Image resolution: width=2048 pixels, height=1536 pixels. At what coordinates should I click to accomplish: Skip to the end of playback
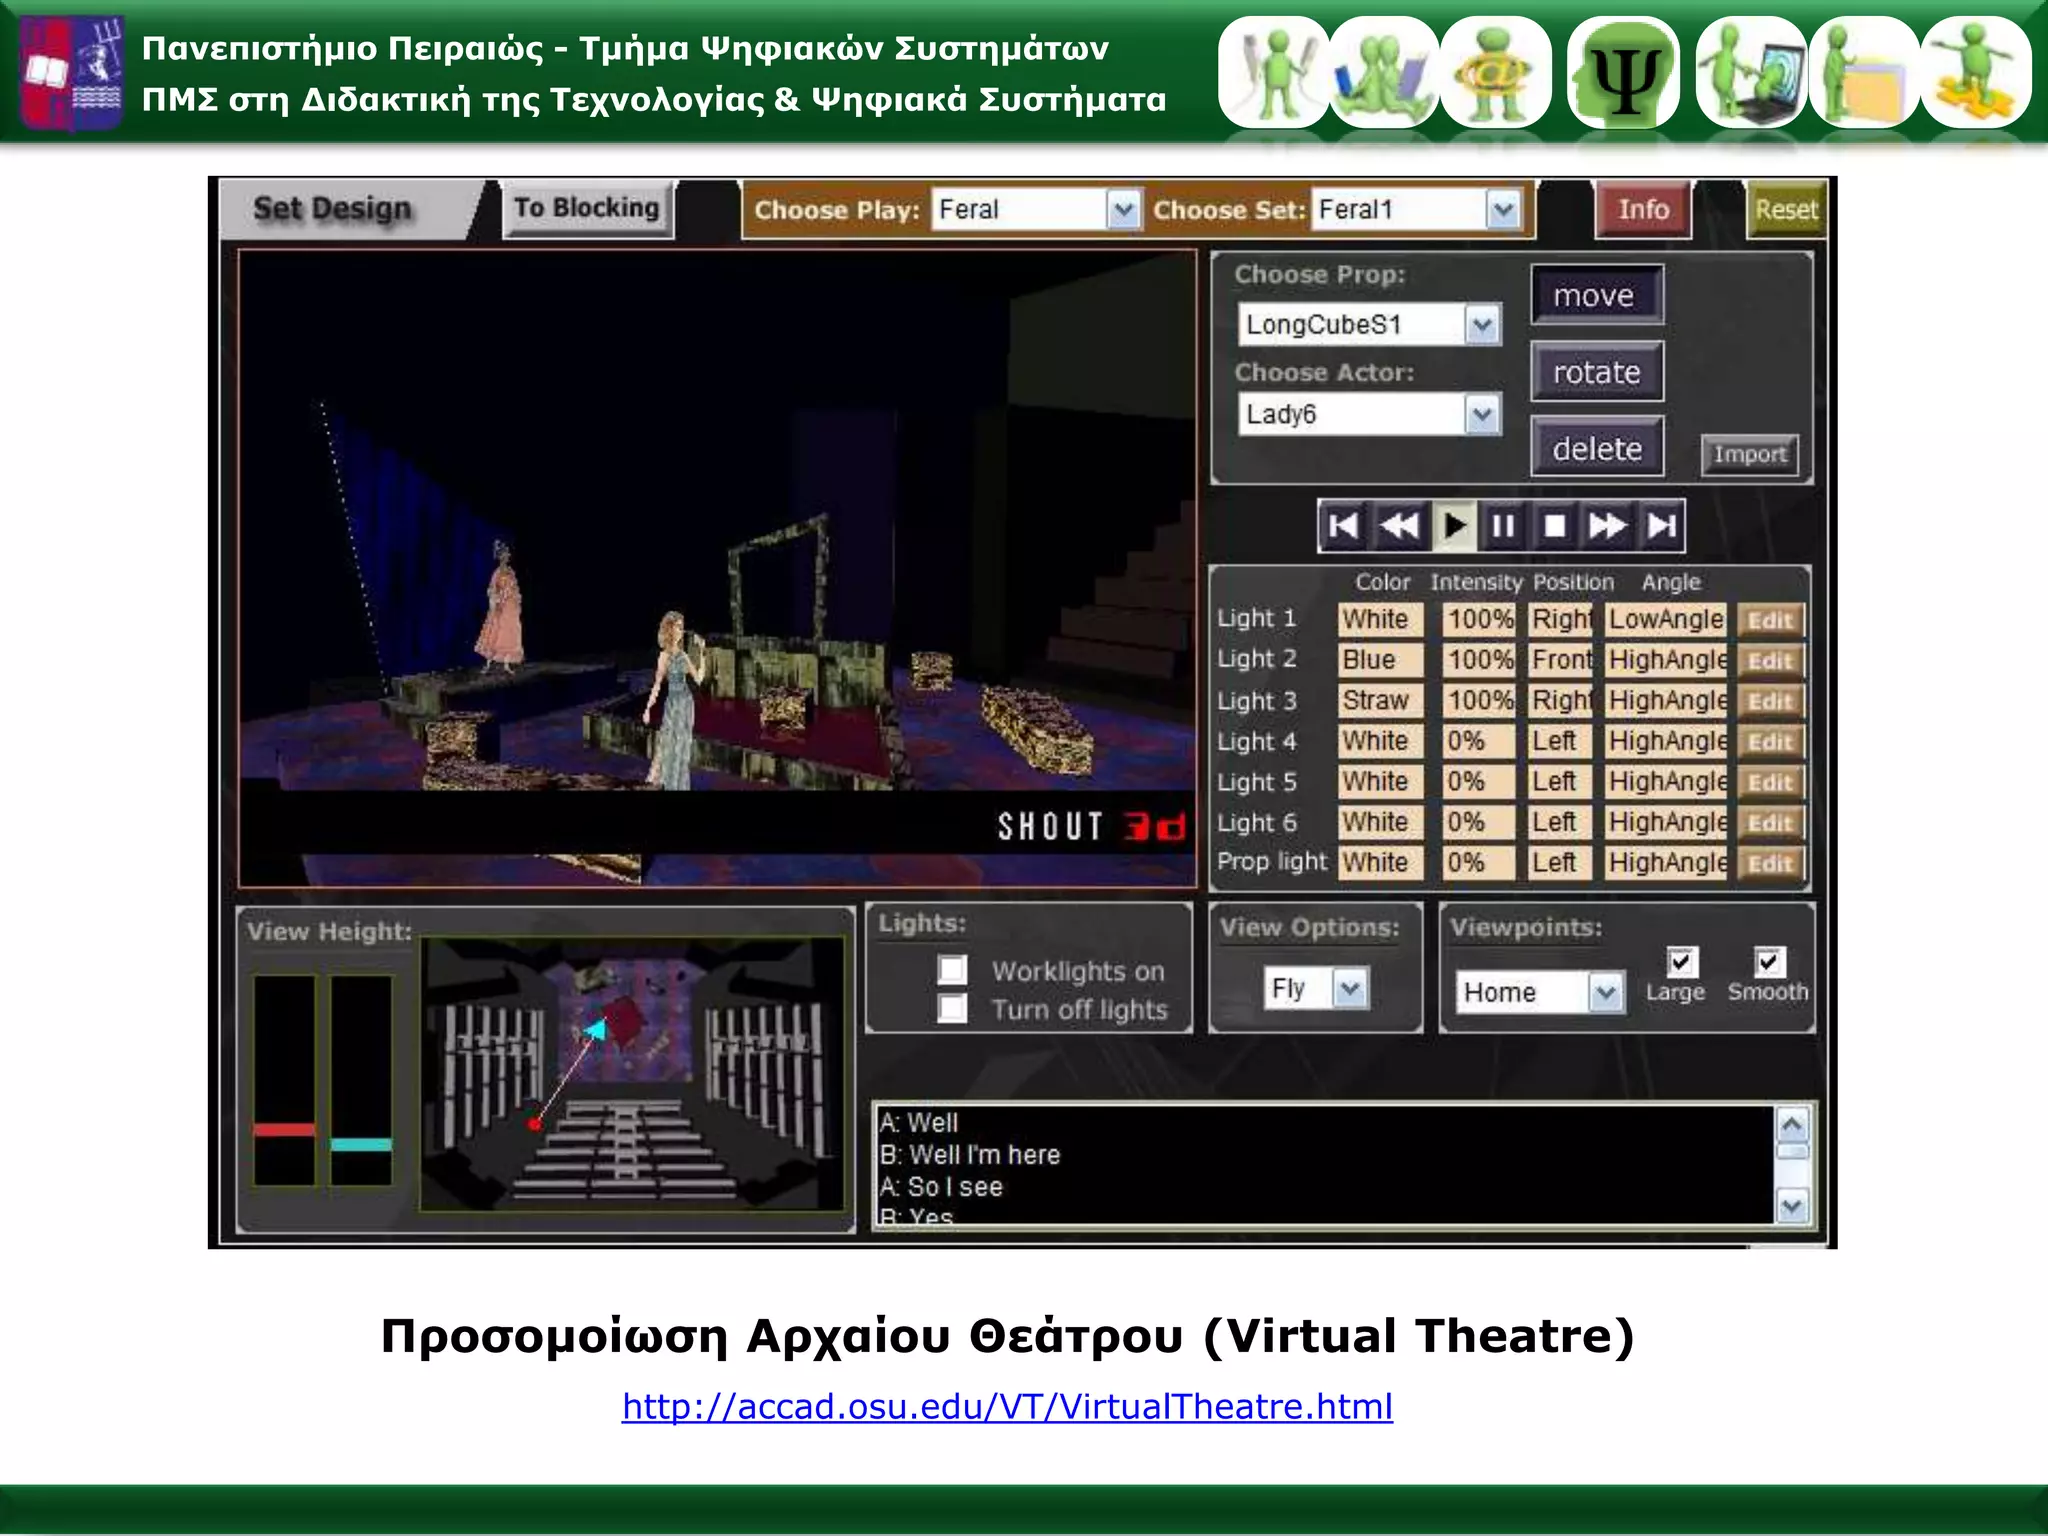pyautogui.click(x=1661, y=526)
